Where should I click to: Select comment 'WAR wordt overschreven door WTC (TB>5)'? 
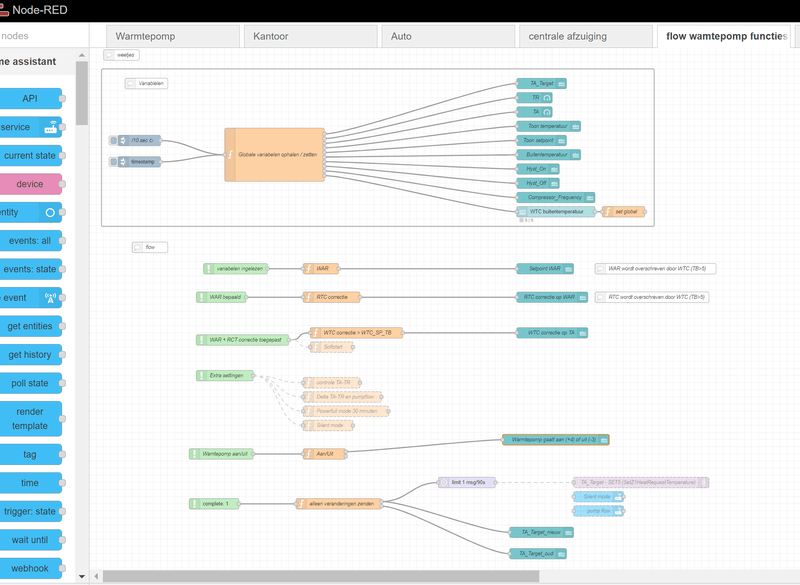tap(656, 268)
